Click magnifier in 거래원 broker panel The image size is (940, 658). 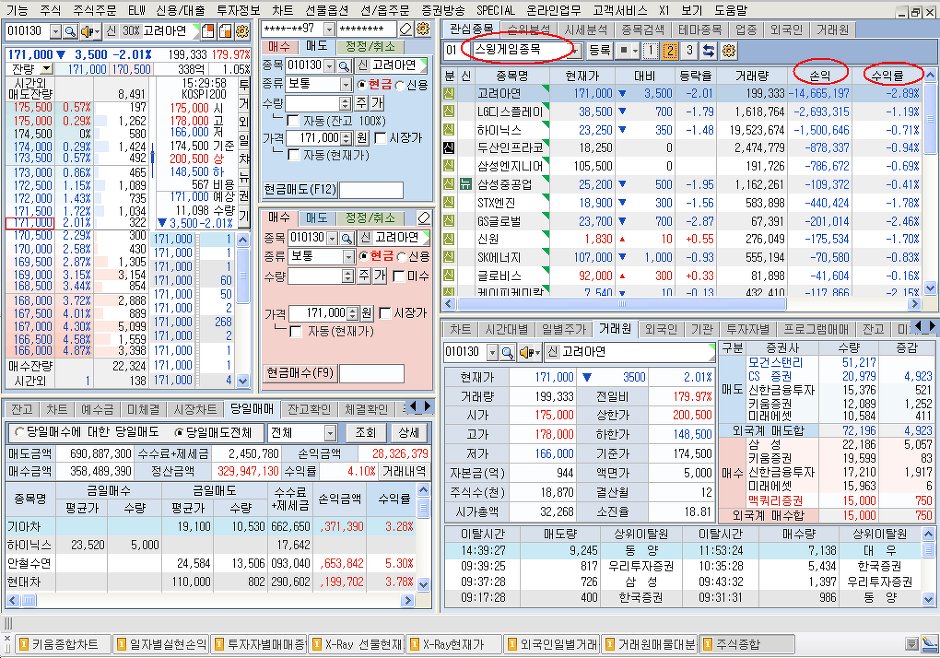coord(507,352)
